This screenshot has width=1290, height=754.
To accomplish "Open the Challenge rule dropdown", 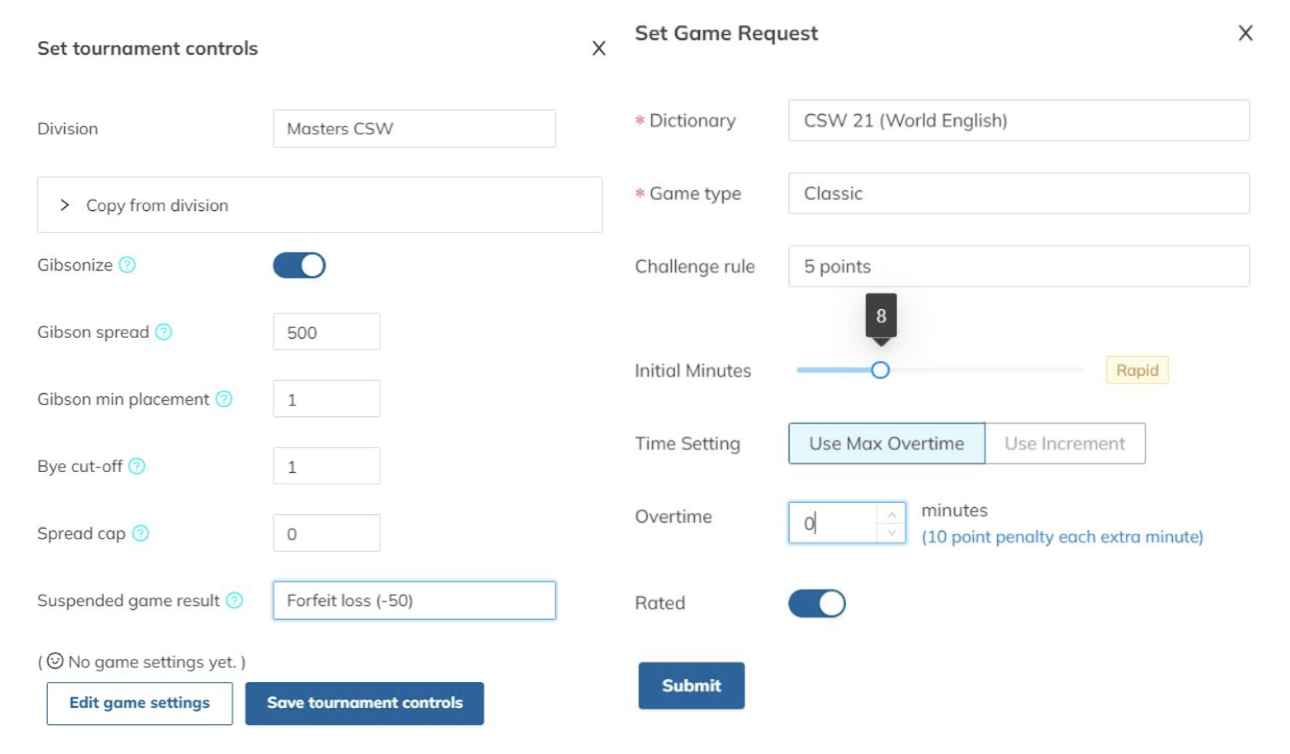I will (1018, 266).
